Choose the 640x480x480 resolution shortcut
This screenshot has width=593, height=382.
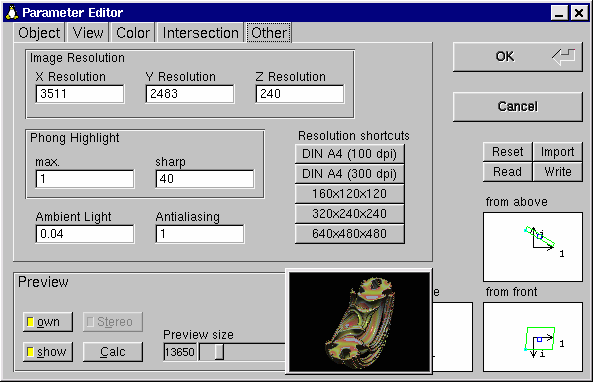(x=349, y=234)
